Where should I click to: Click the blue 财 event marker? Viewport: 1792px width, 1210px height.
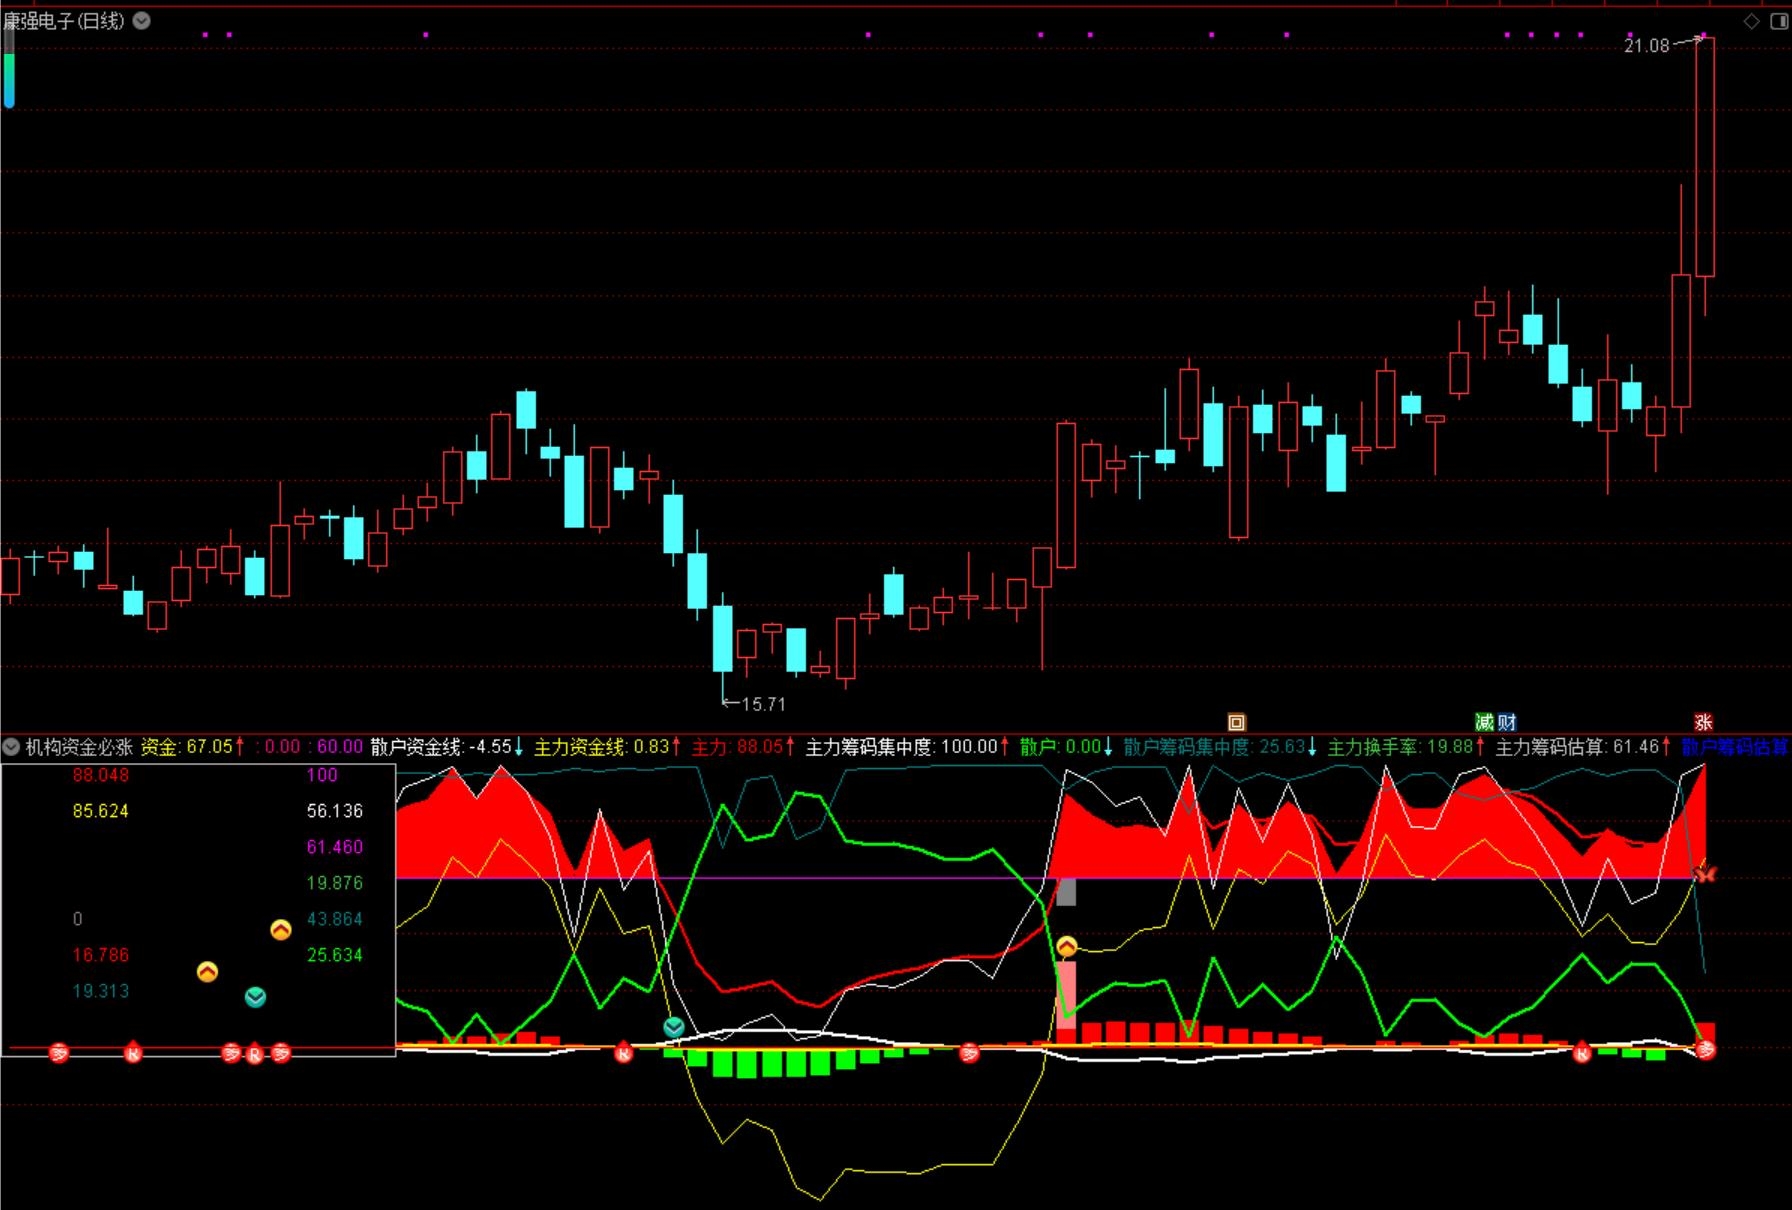click(x=1507, y=722)
